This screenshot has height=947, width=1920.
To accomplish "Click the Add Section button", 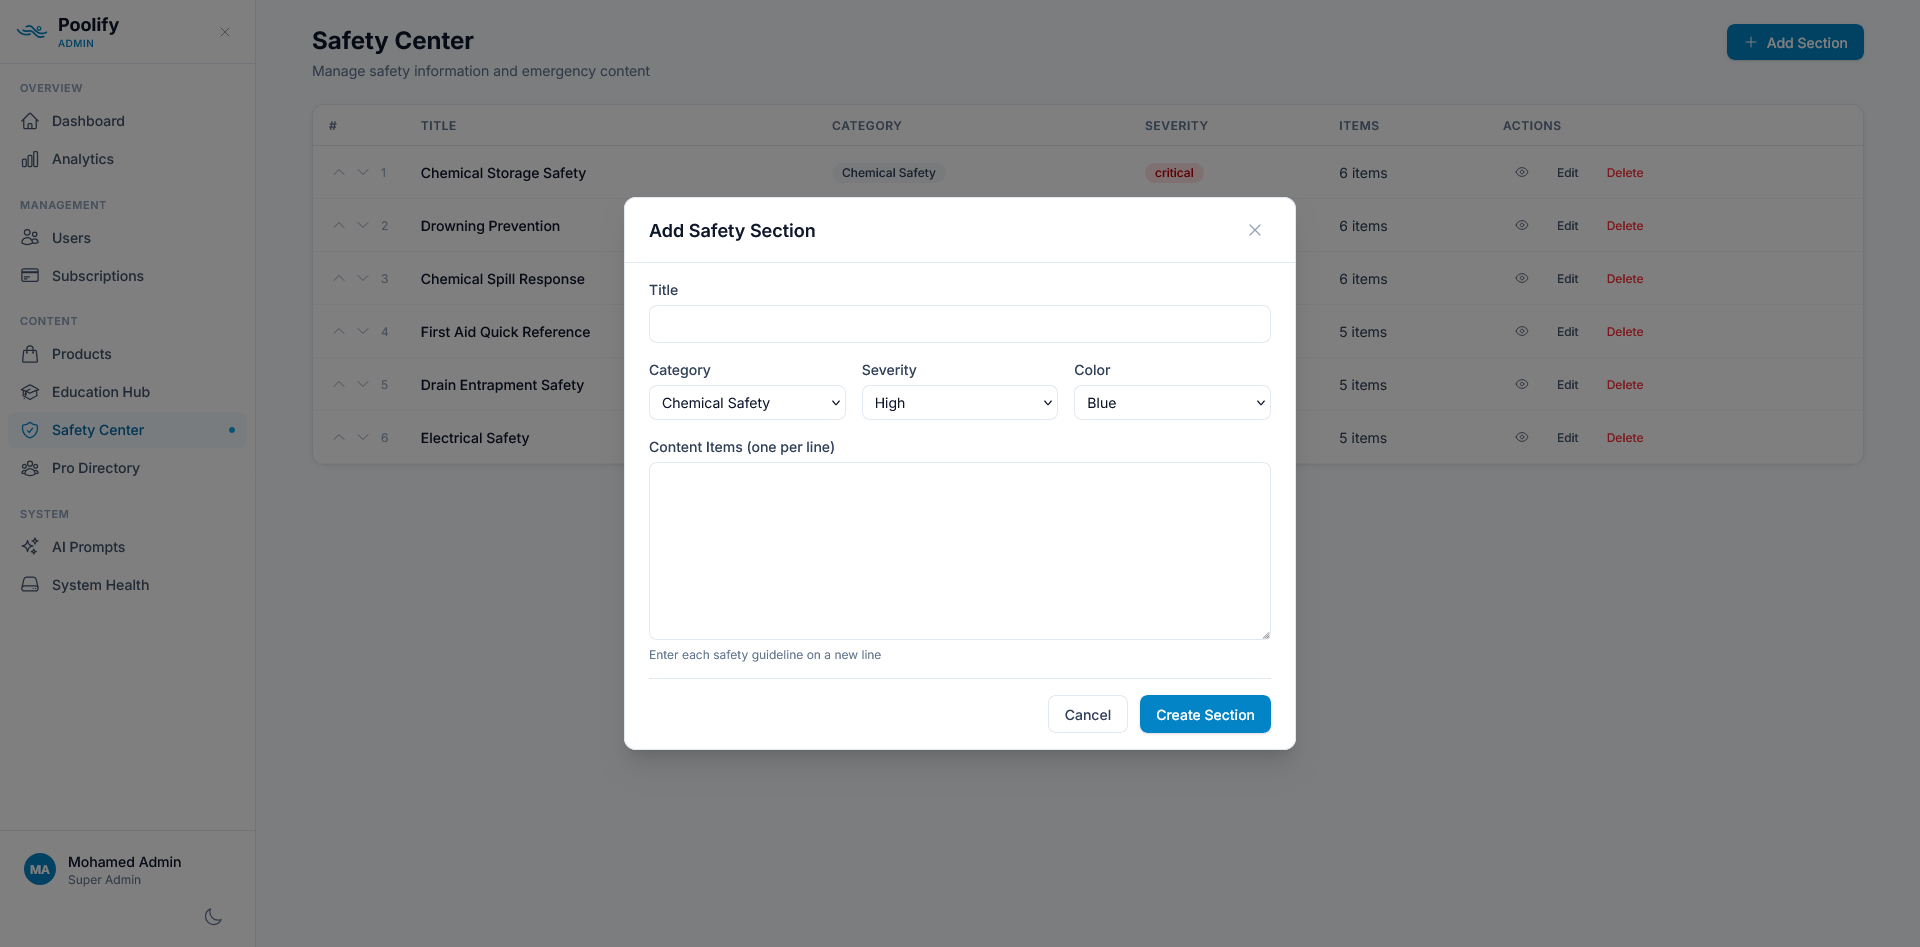I will pyautogui.click(x=1795, y=42).
